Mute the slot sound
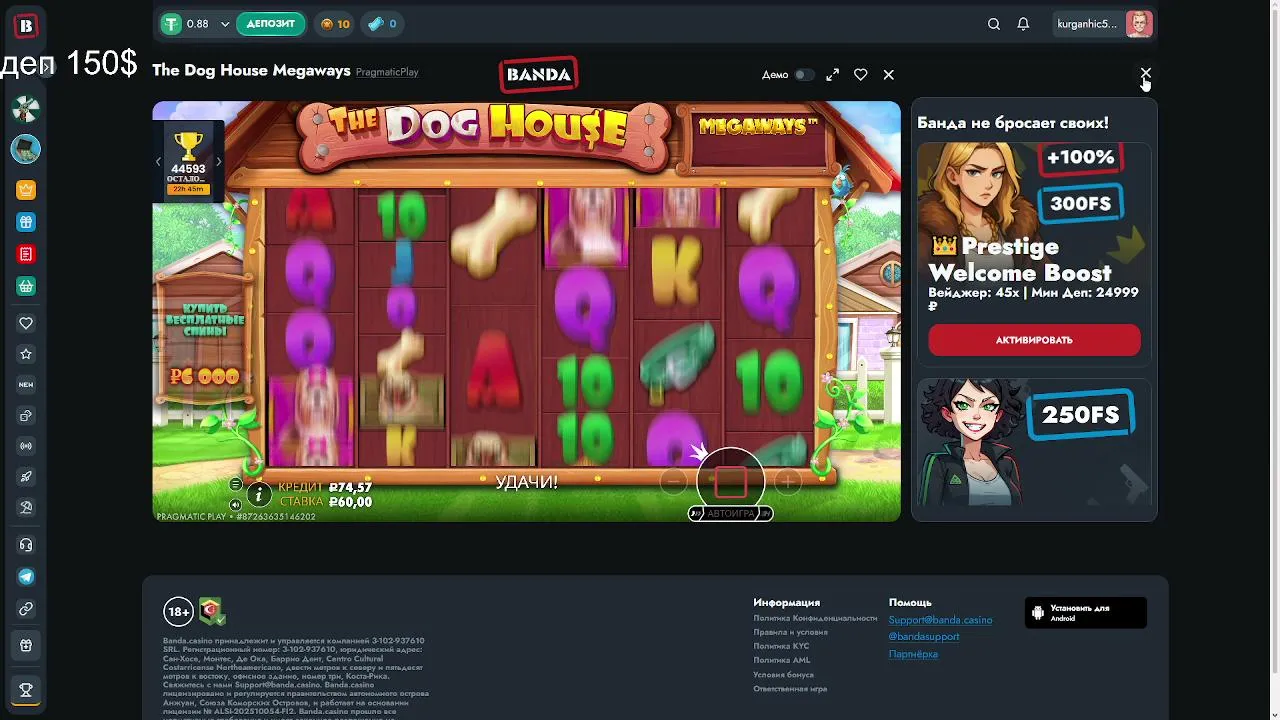Image resolution: width=1280 pixels, height=720 pixels. 236,505
